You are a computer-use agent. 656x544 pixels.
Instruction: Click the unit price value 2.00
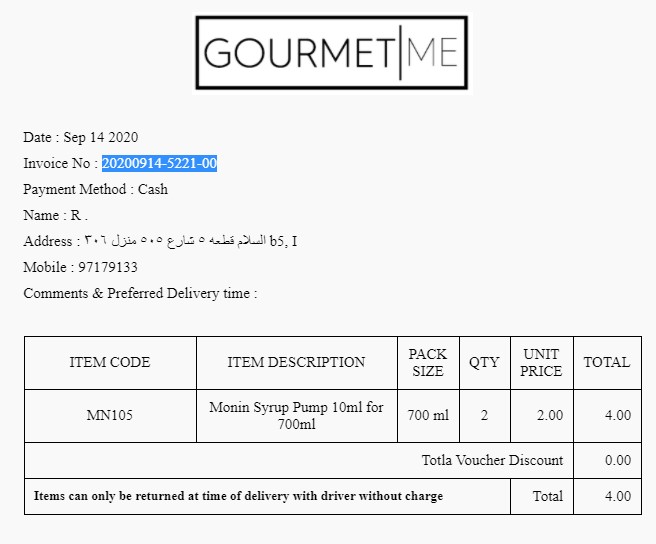549,415
